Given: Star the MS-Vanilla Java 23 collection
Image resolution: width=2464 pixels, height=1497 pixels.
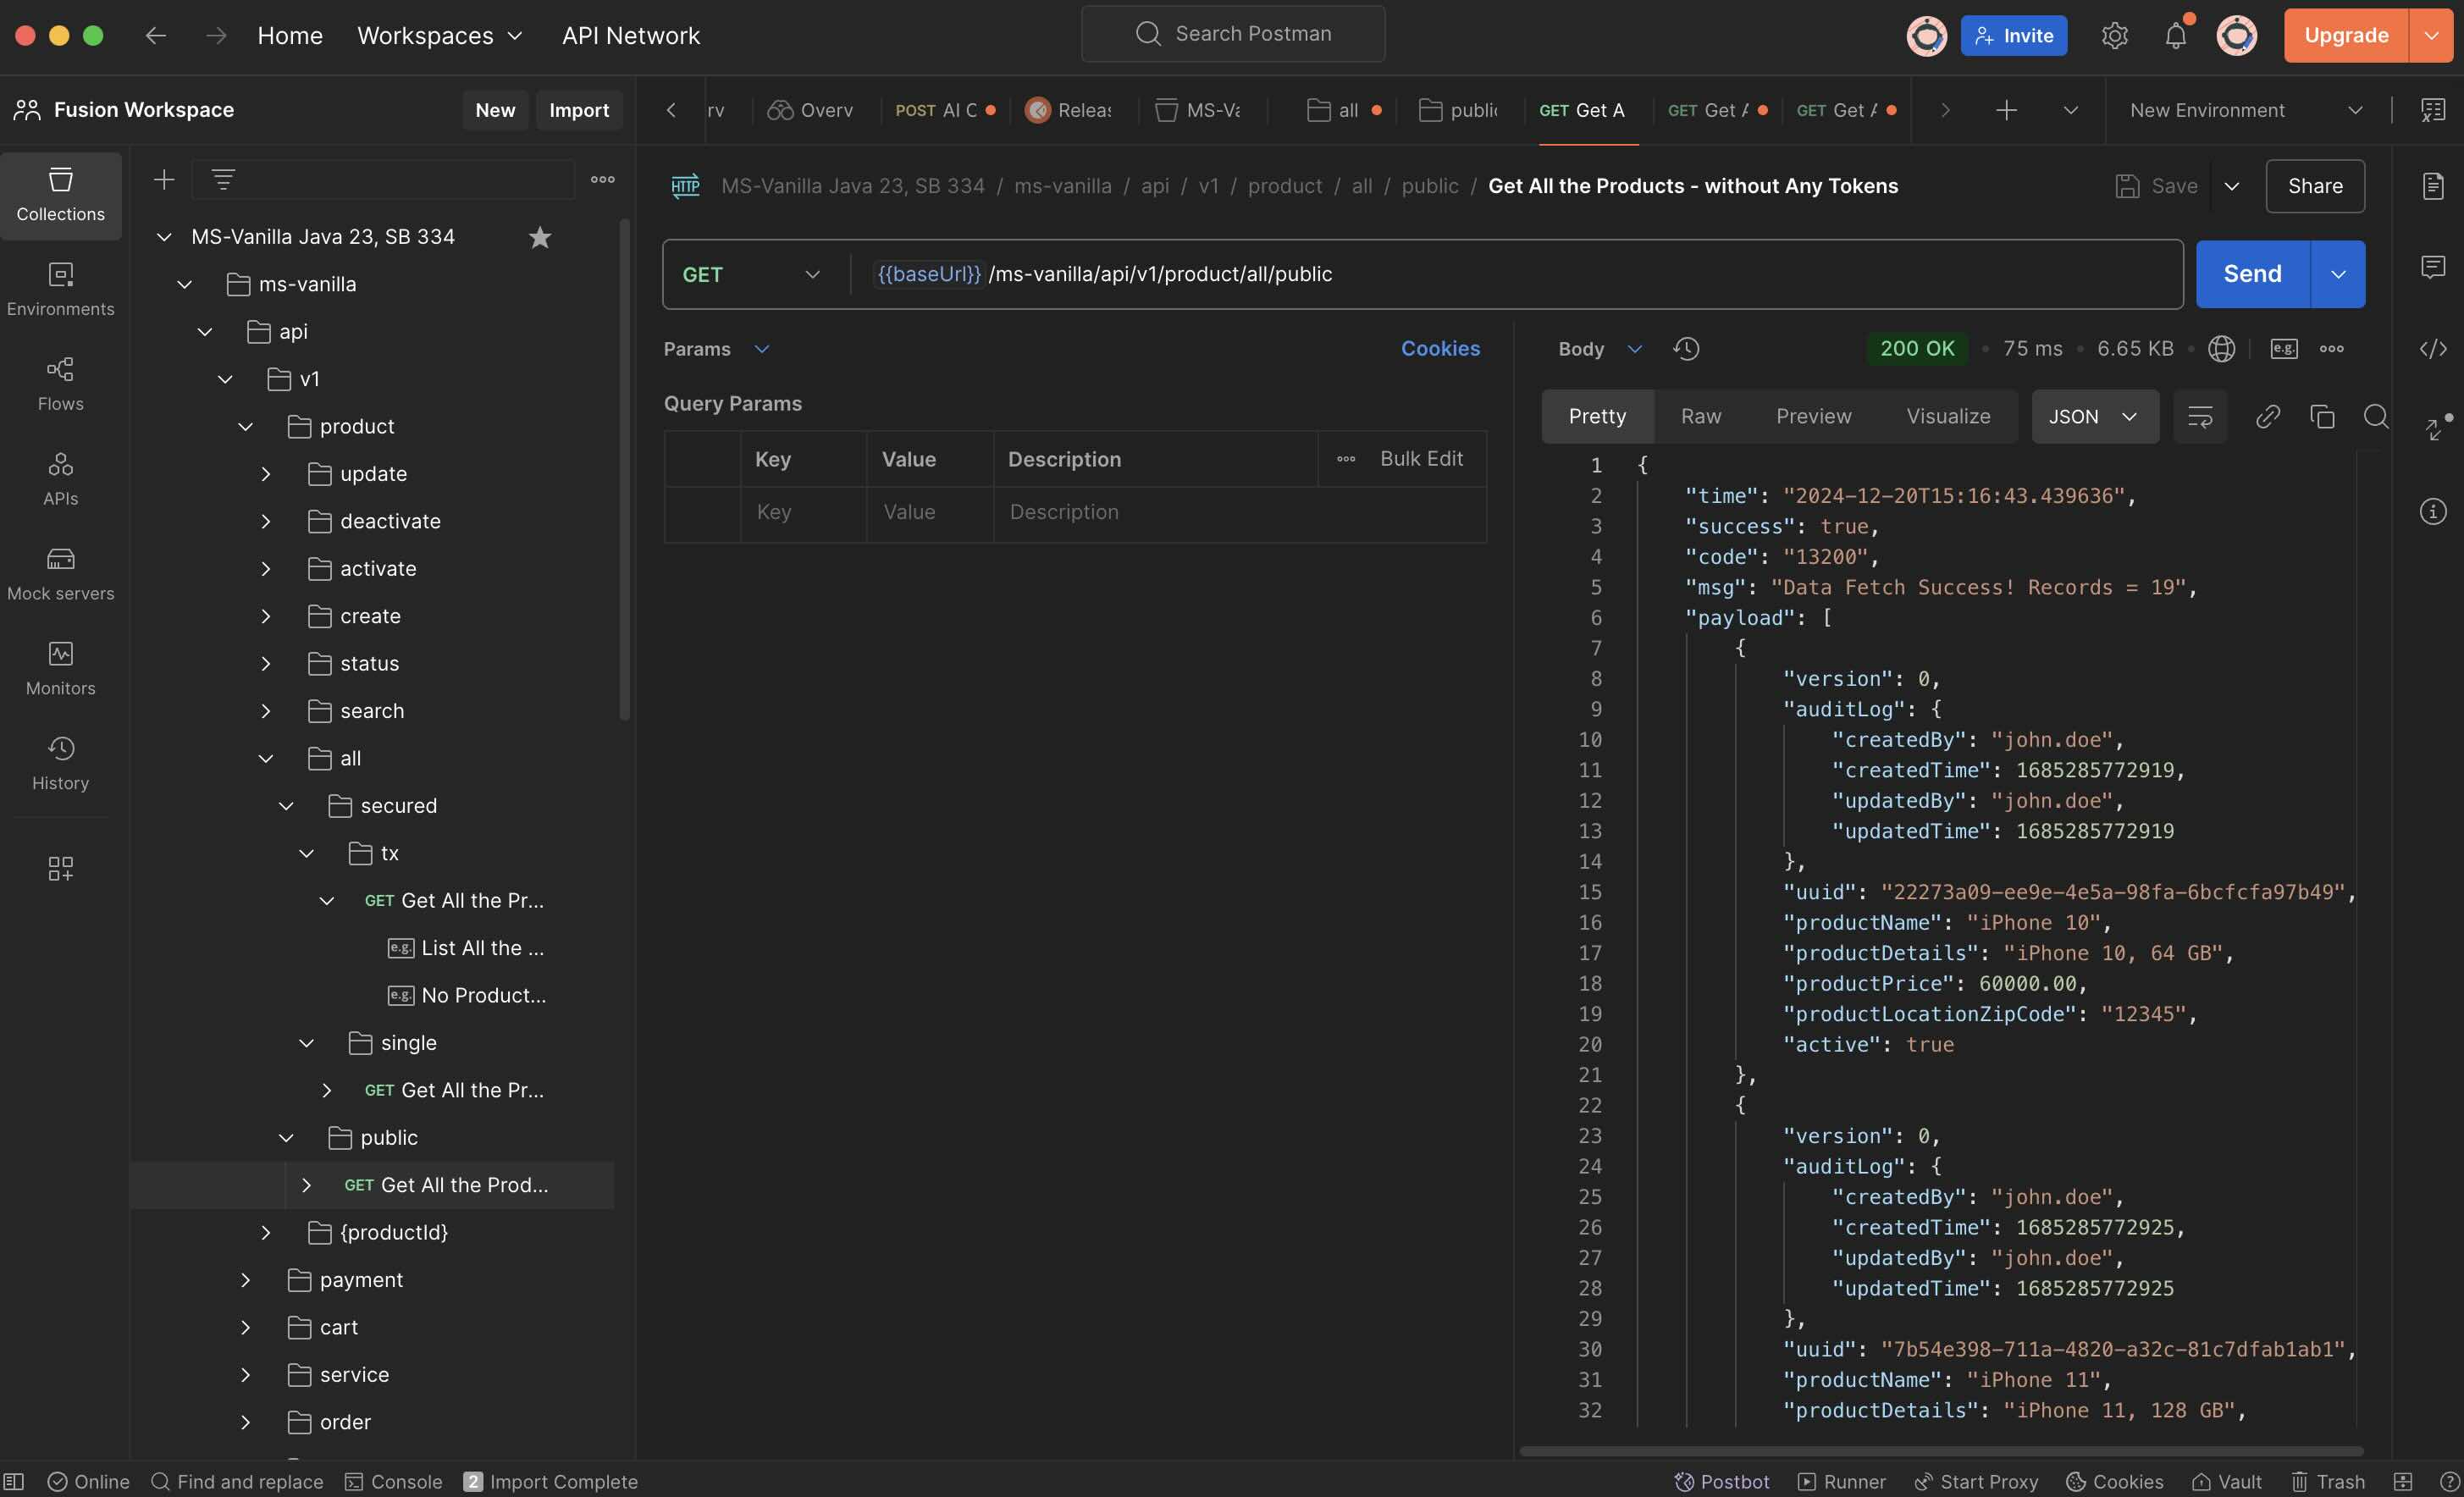Looking at the screenshot, I should (x=540, y=237).
